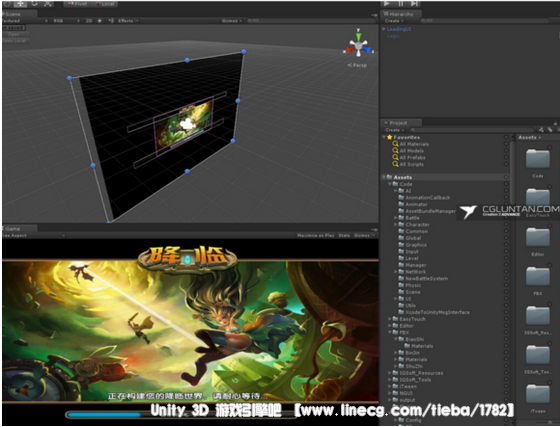Toggle the Local handle rotation button
The width and height of the screenshot is (560, 427).
tap(104, 4)
